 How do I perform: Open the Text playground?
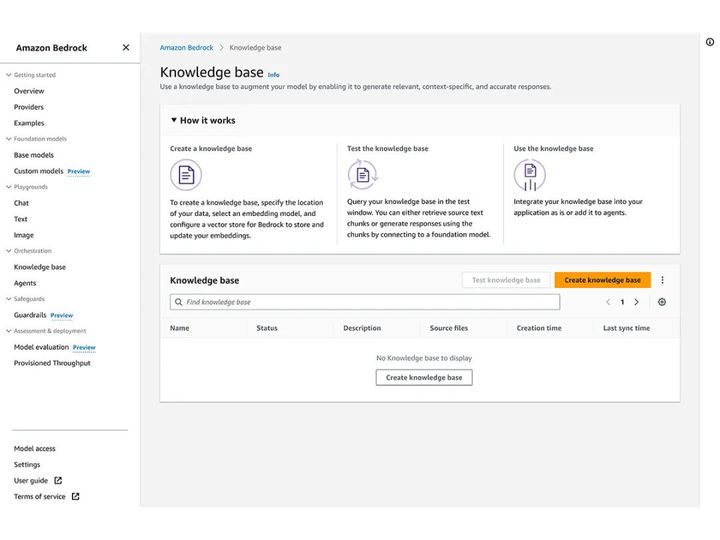21,219
